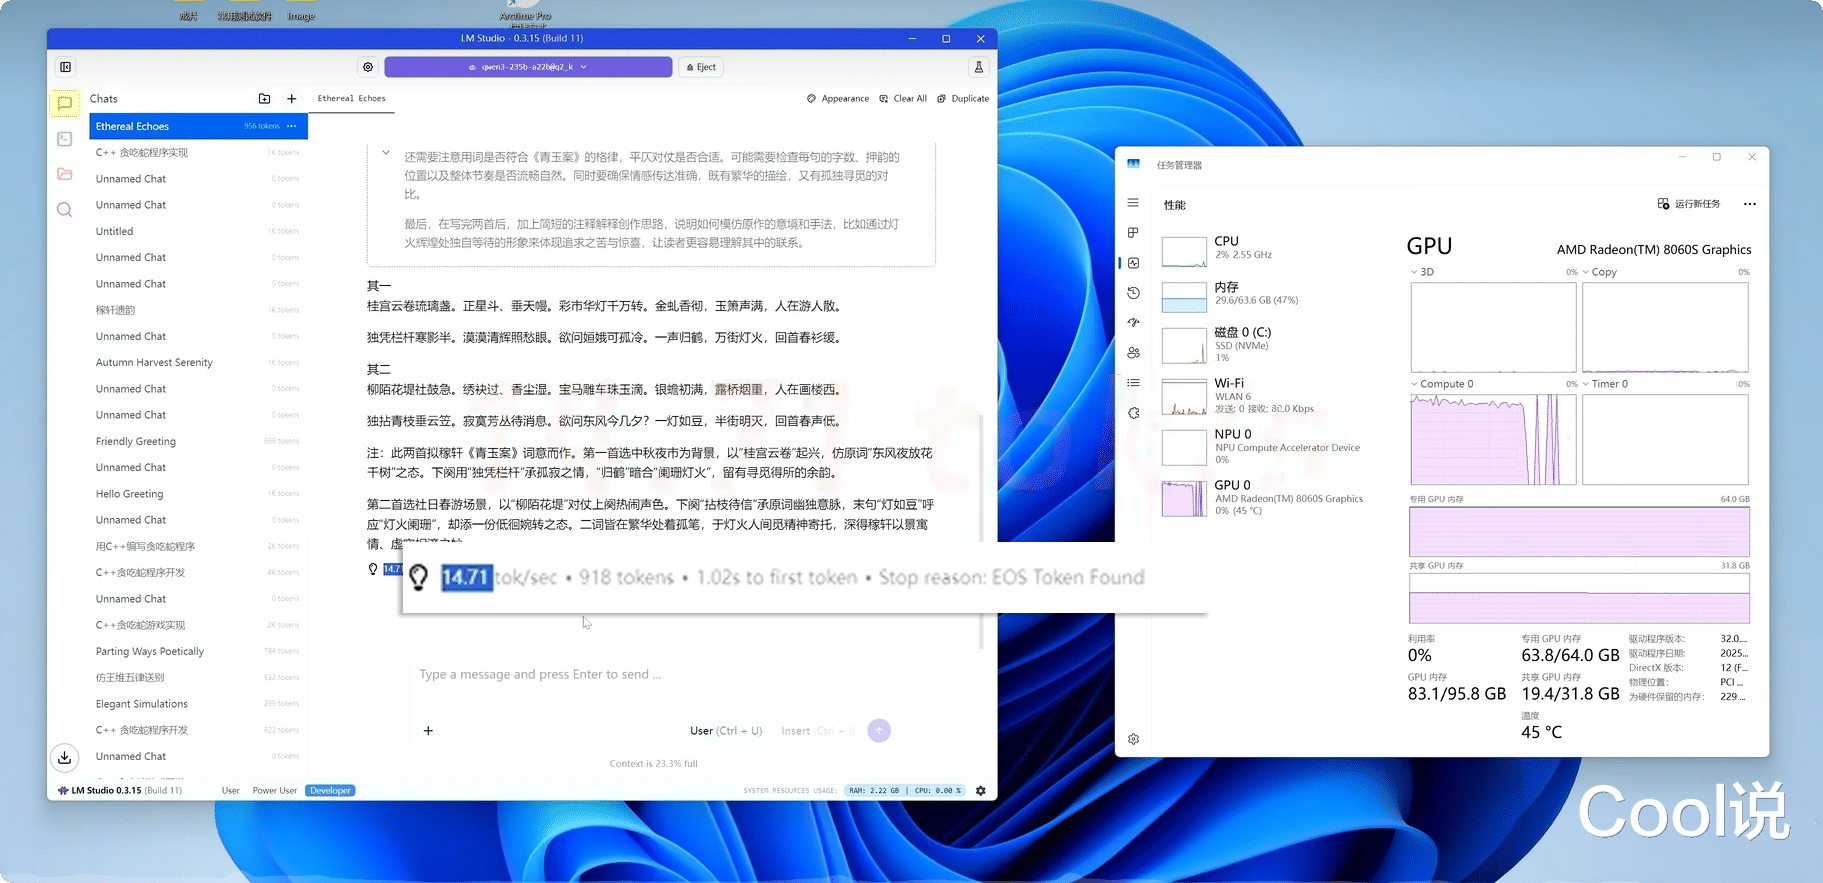Open model settings gear next to model selector
The image size is (1823, 883).
[368, 67]
